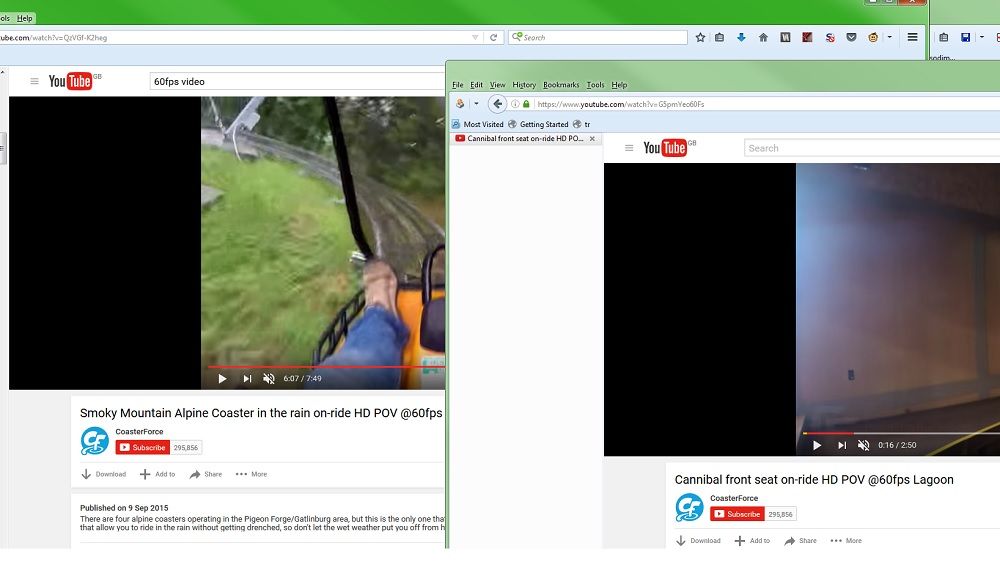Click the YouTube logo in the front window
This screenshot has height=562, width=1000.
[666, 148]
